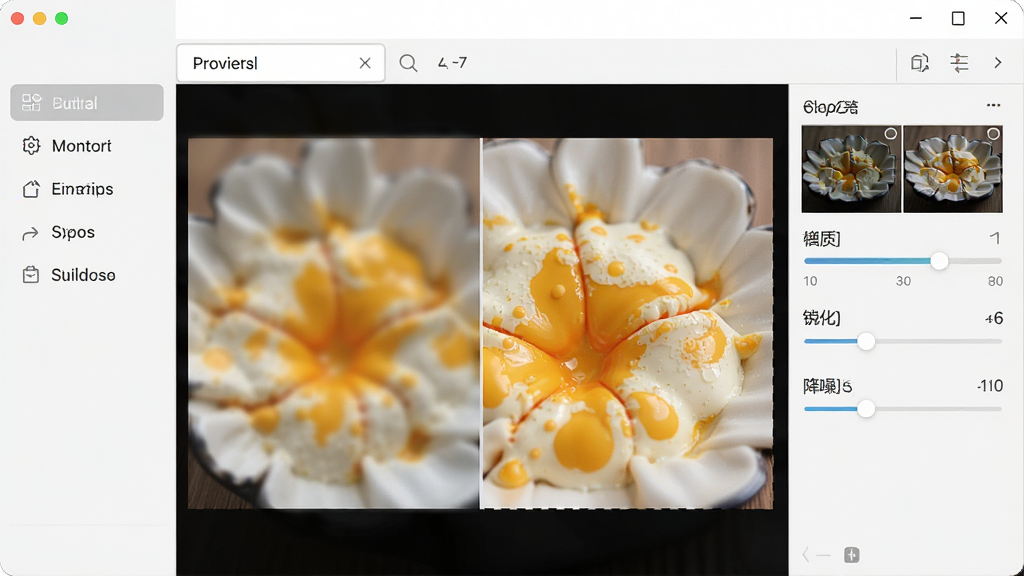Expand the toolbar right chevron
This screenshot has height=576, width=1024.
[x=998, y=63]
